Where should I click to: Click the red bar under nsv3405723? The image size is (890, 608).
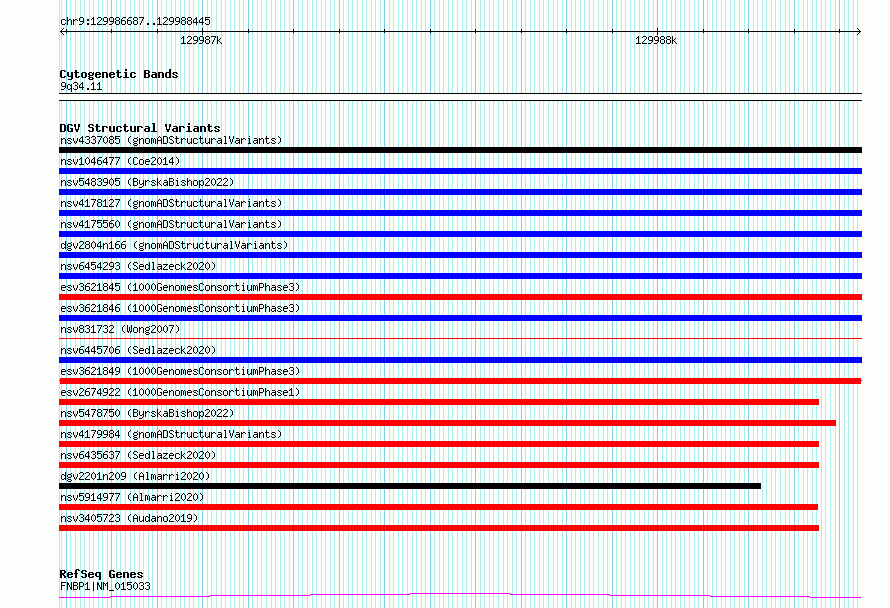pos(439,528)
